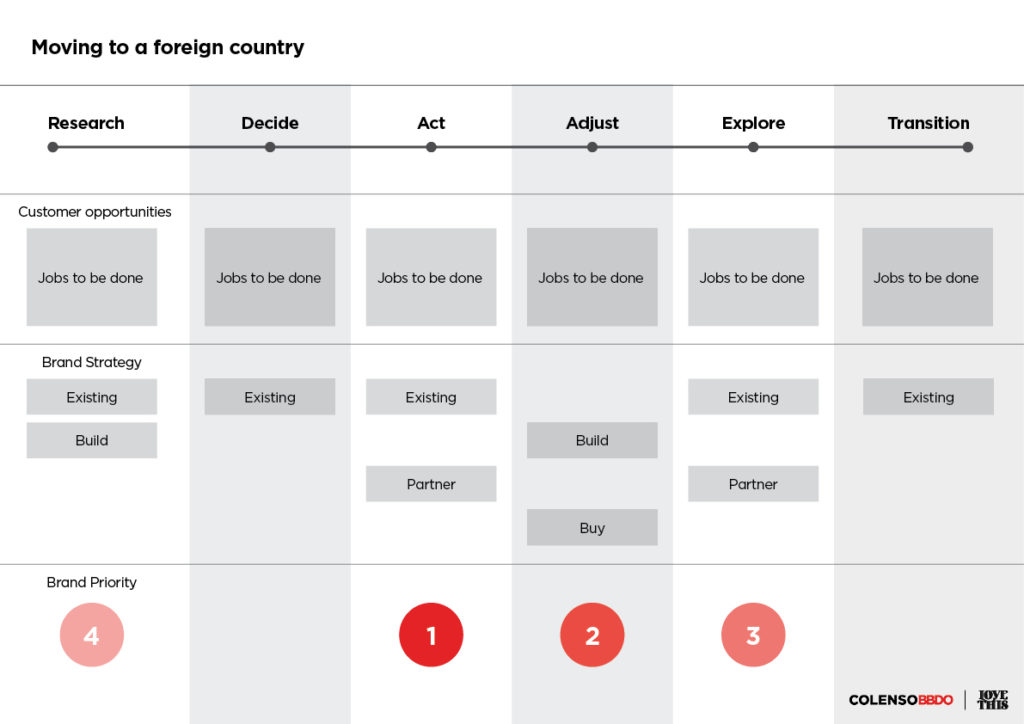Image resolution: width=1024 pixels, height=724 pixels.
Task: Click Jobs to be done under Decide
Action: [270, 277]
